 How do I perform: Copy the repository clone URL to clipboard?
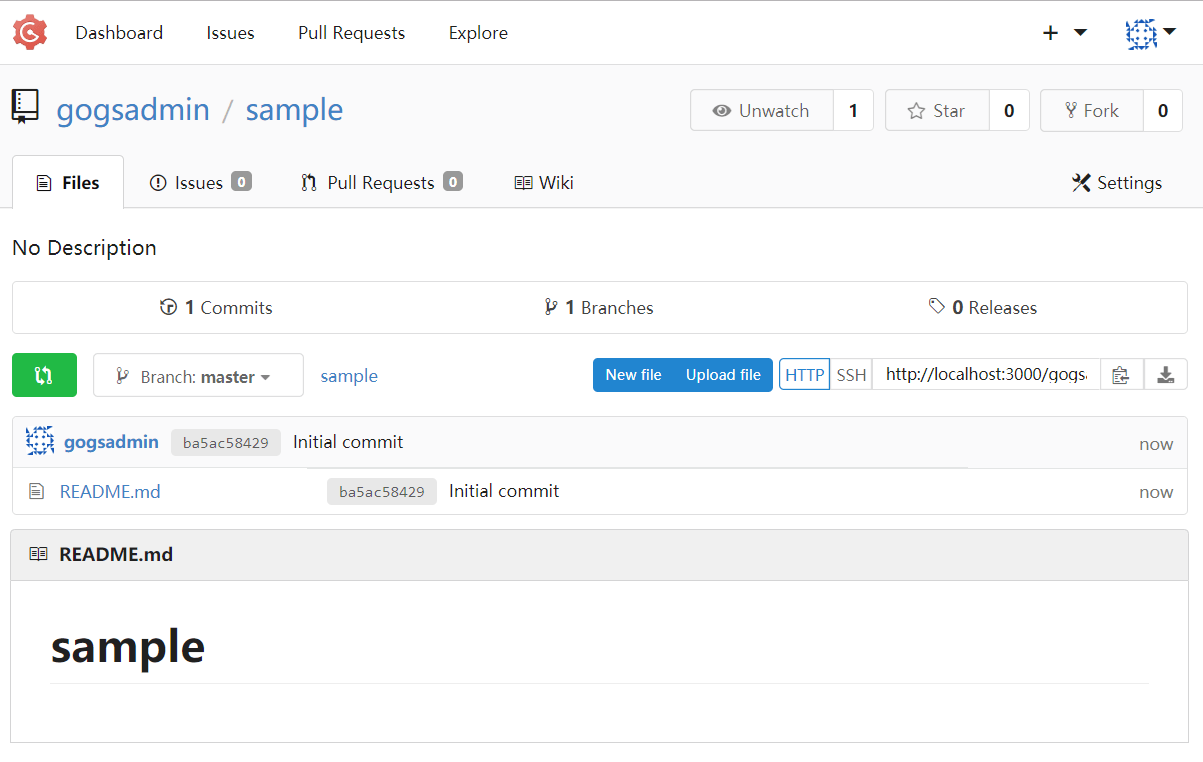pyautogui.click(x=1121, y=375)
